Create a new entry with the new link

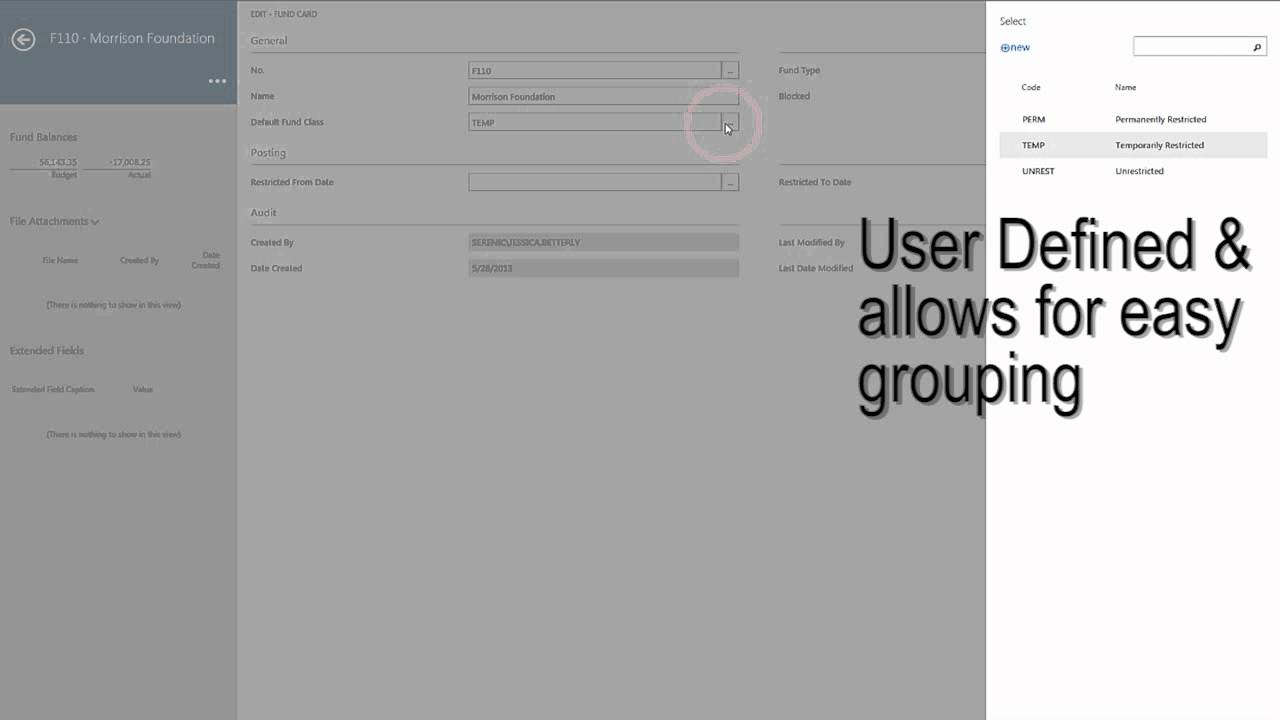[1015, 47]
